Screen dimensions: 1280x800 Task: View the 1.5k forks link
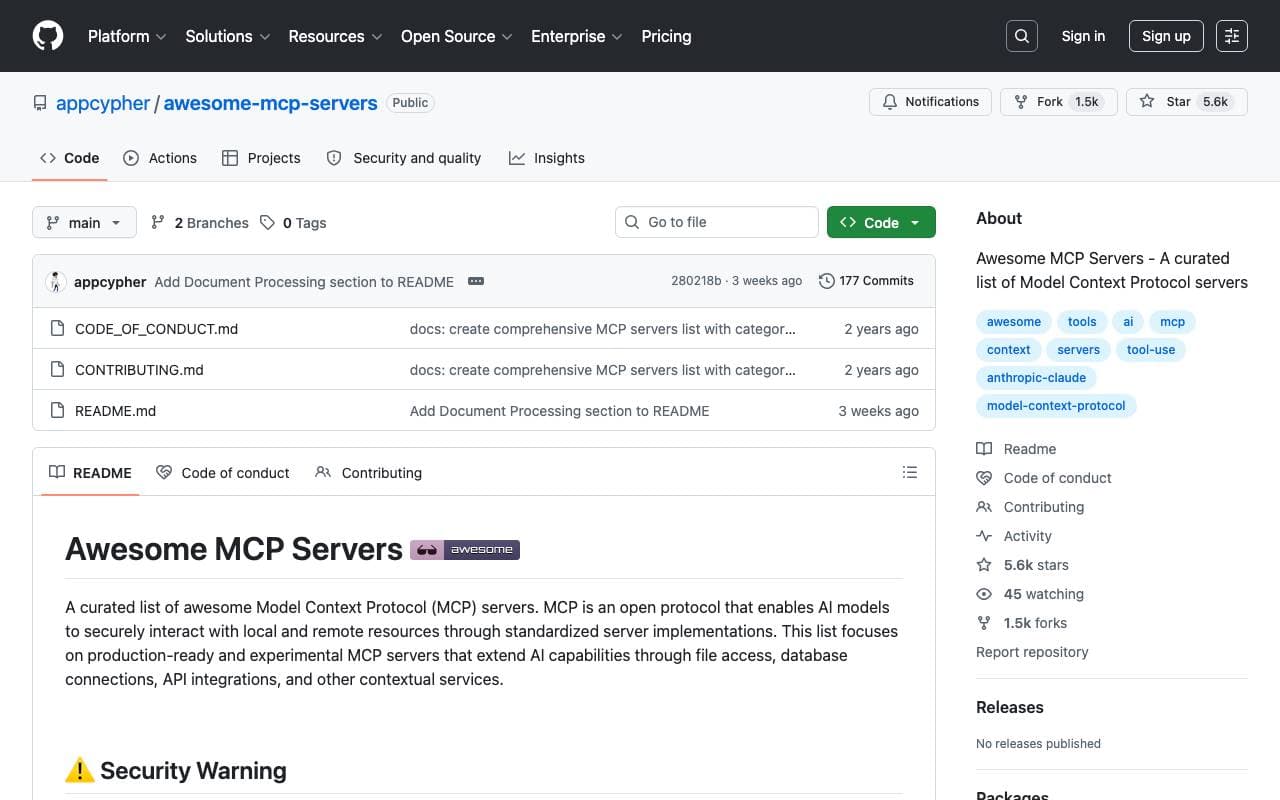(1021, 623)
